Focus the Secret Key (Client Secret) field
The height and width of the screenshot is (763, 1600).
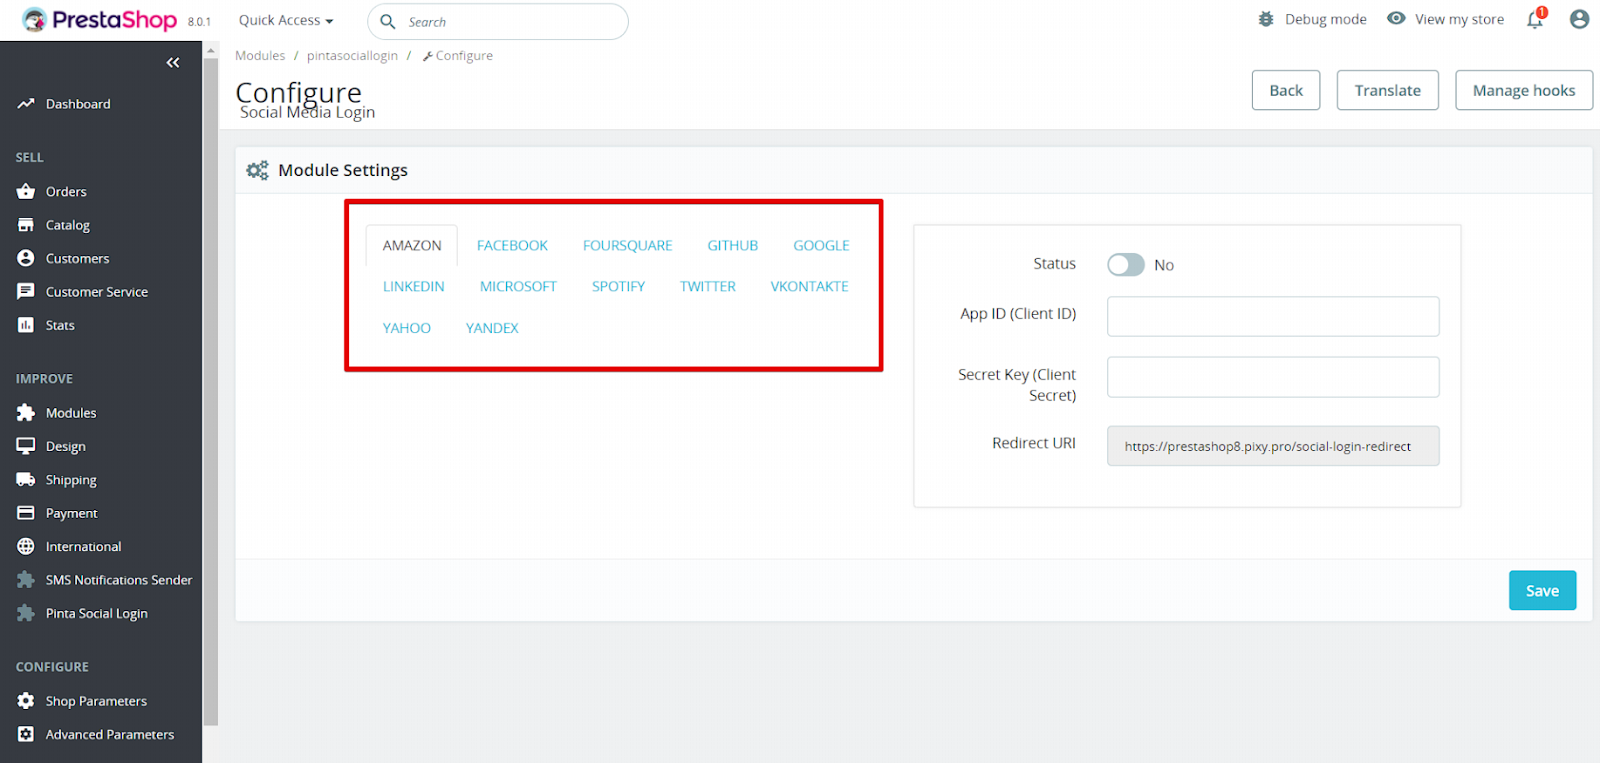(x=1273, y=377)
